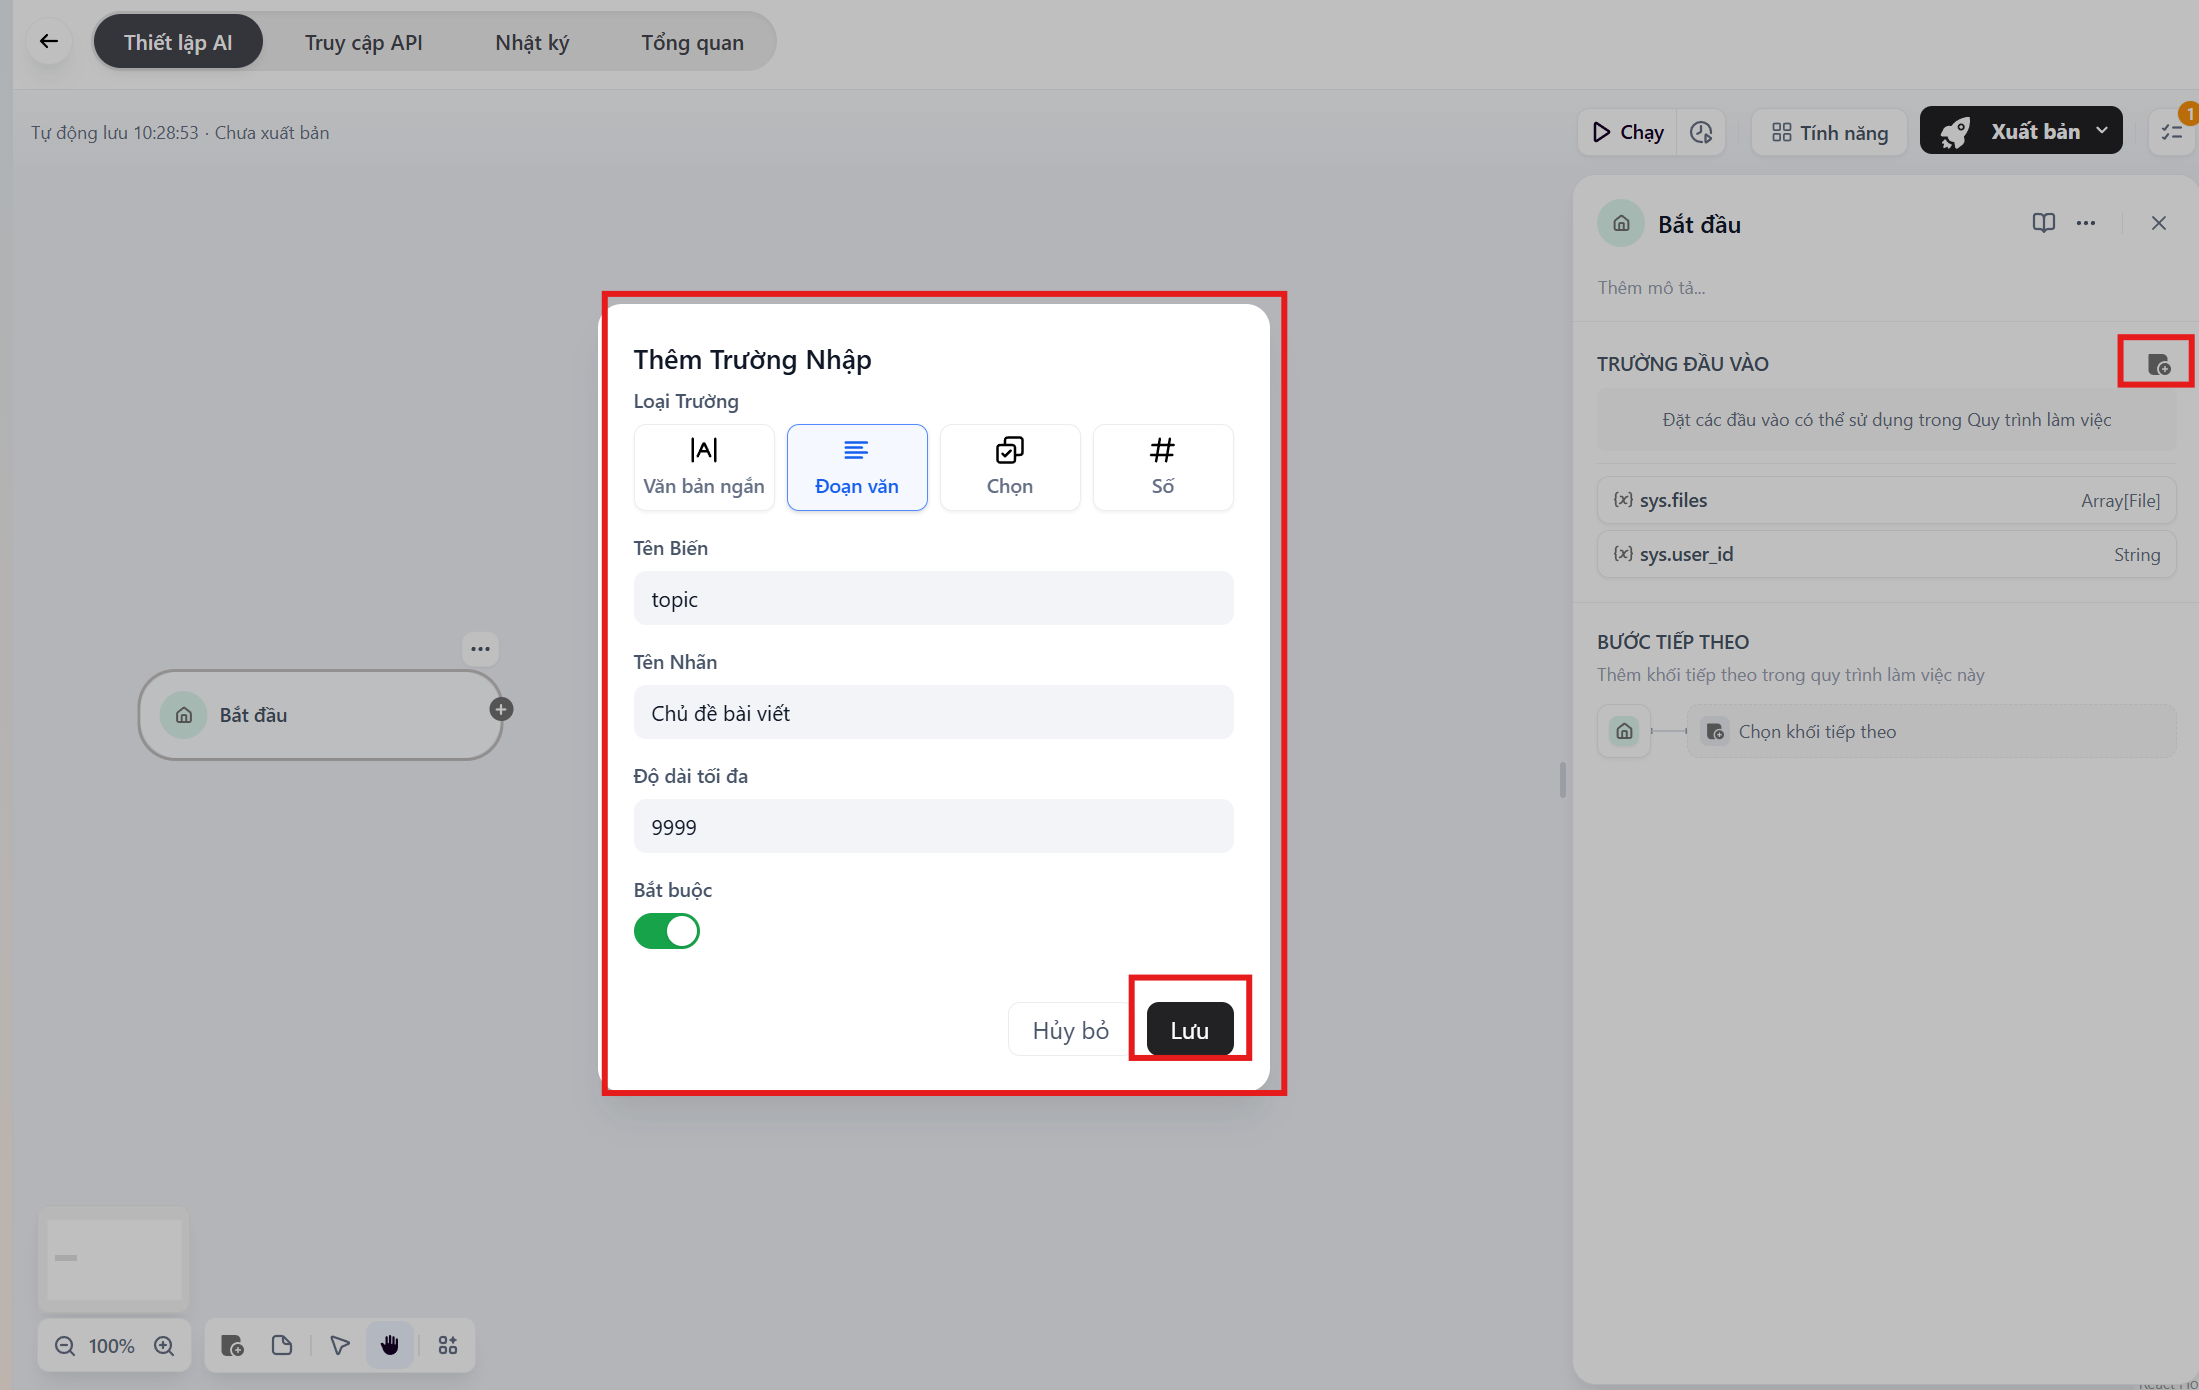This screenshot has height=1390, width=2199.
Task: Select pointer mode icon
Action: click(340, 1345)
